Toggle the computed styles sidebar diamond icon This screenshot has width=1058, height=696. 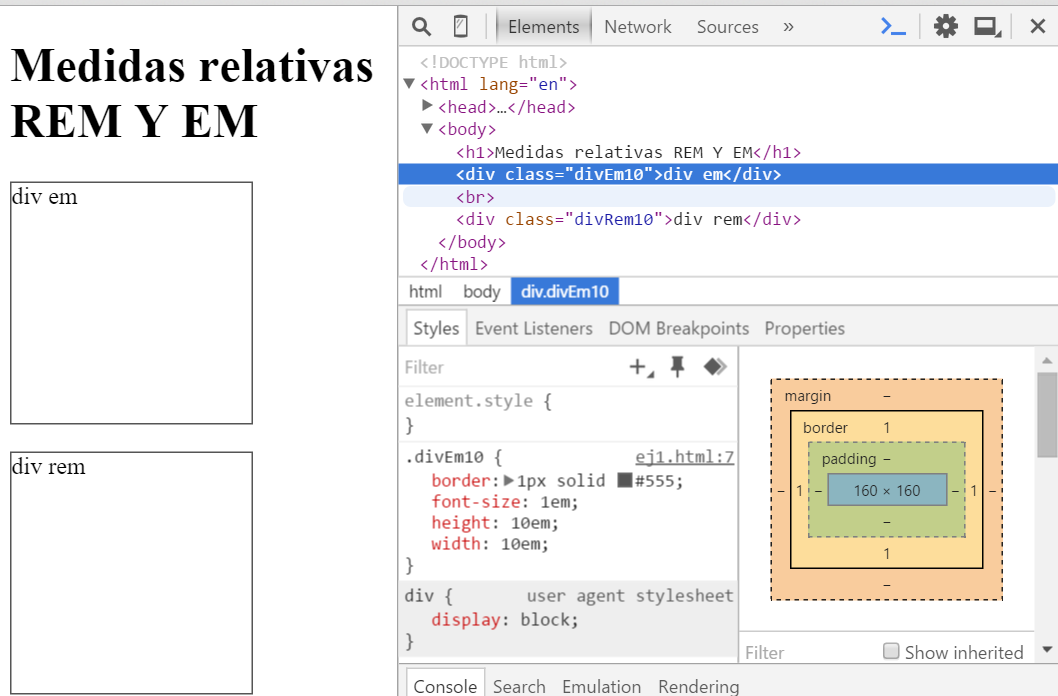714,367
